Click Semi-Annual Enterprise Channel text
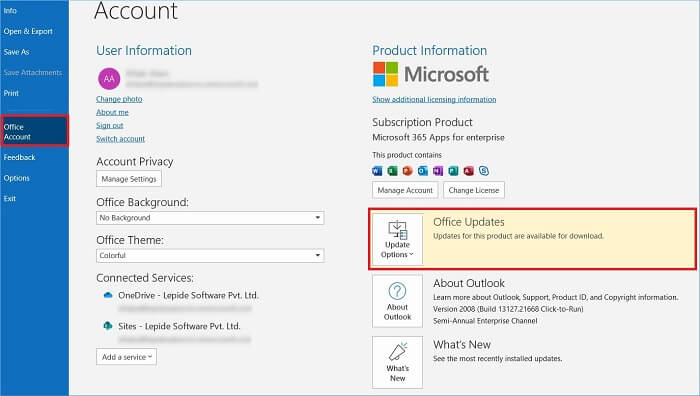This screenshot has height=396, width=700. click(x=485, y=321)
